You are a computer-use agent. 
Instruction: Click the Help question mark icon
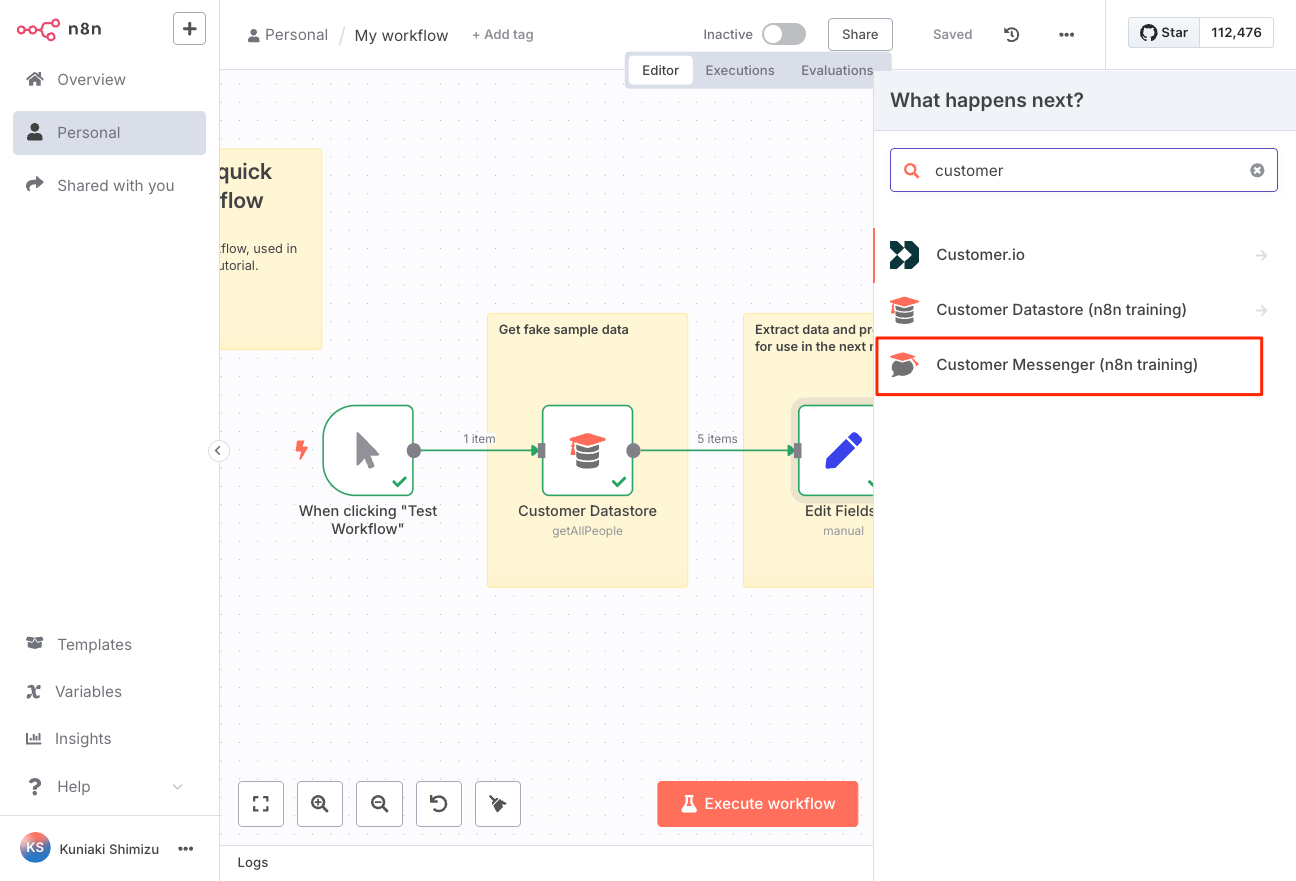coord(35,786)
